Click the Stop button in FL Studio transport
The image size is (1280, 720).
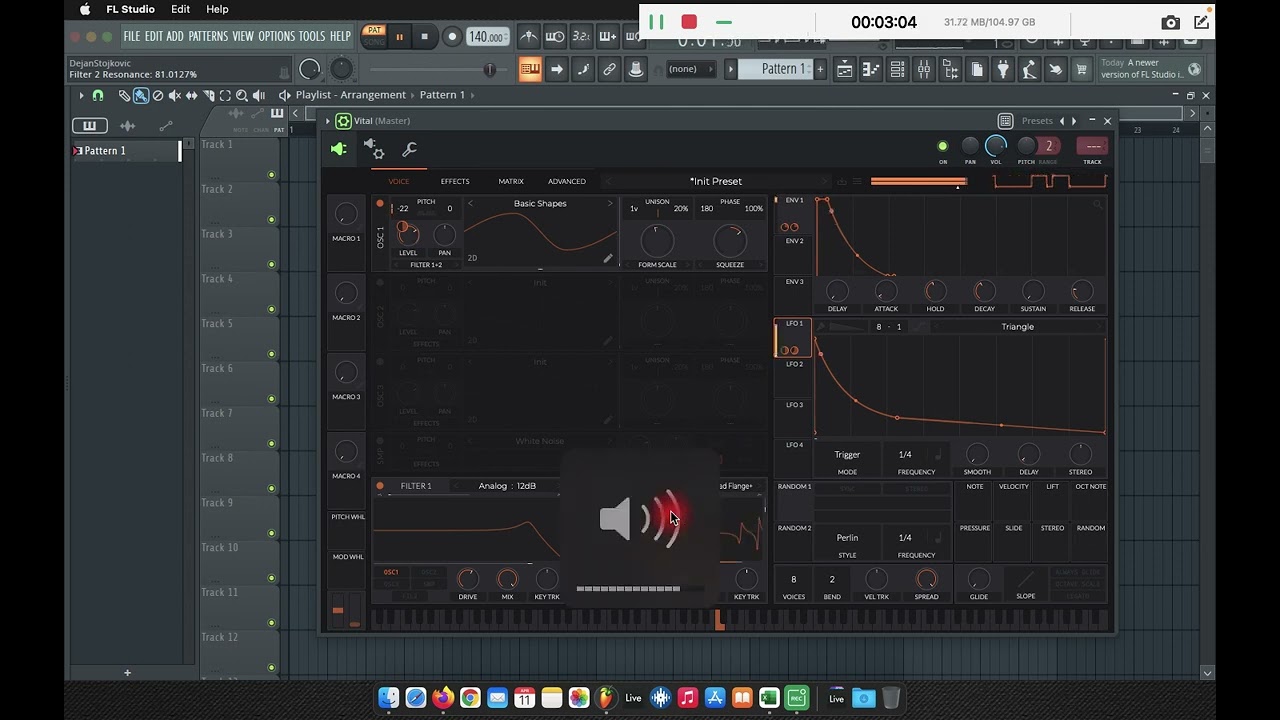point(424,37)
